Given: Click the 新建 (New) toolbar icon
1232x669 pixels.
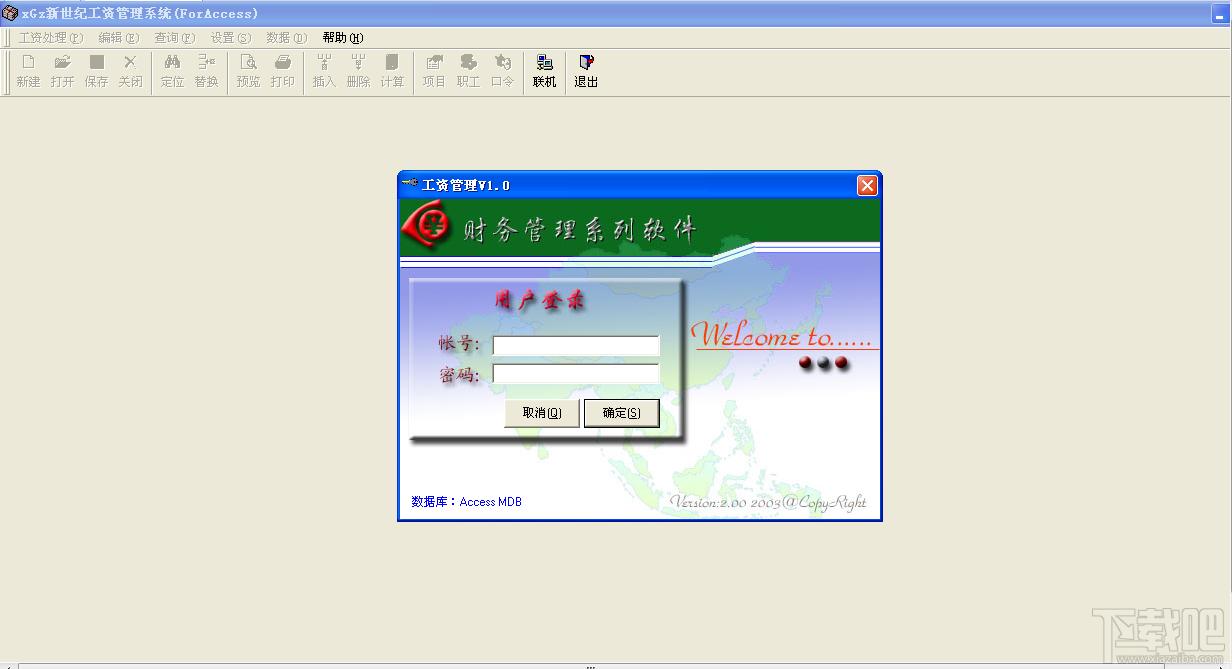Looking at the screenshot, I should pos(28,71).
